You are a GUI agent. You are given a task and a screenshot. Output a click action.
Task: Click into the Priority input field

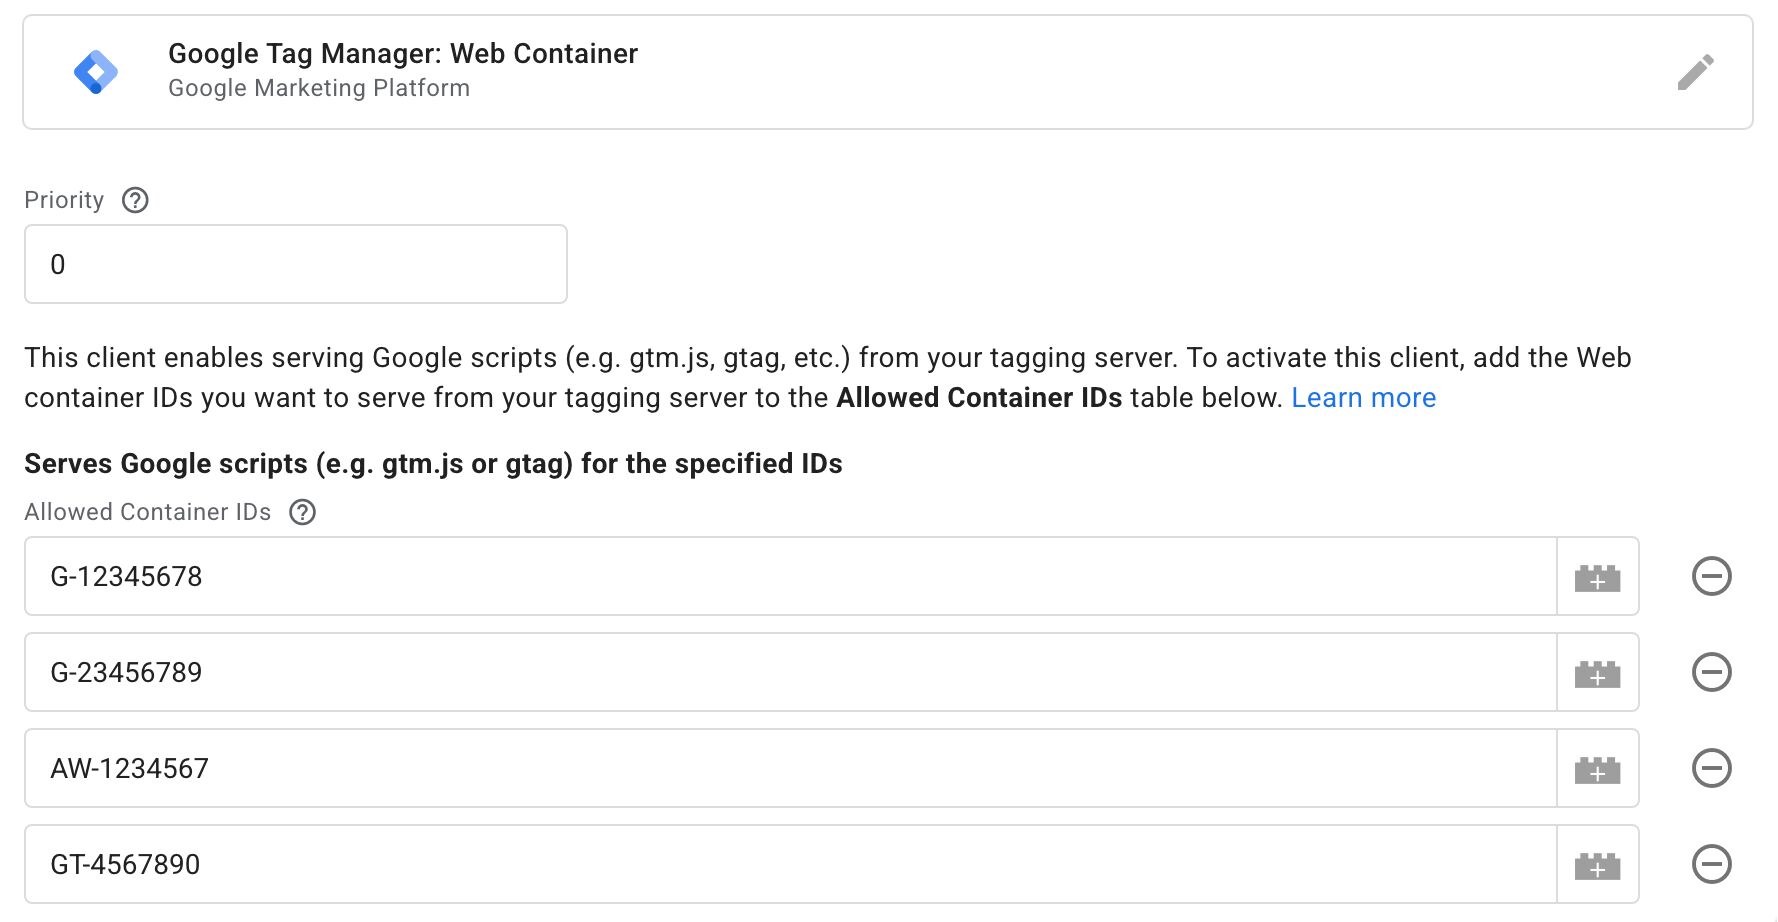(296, 264)
